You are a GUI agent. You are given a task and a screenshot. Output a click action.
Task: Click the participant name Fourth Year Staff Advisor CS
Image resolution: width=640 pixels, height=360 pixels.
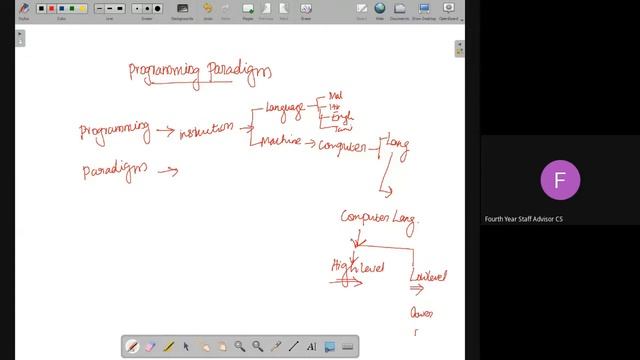point(524,219)
